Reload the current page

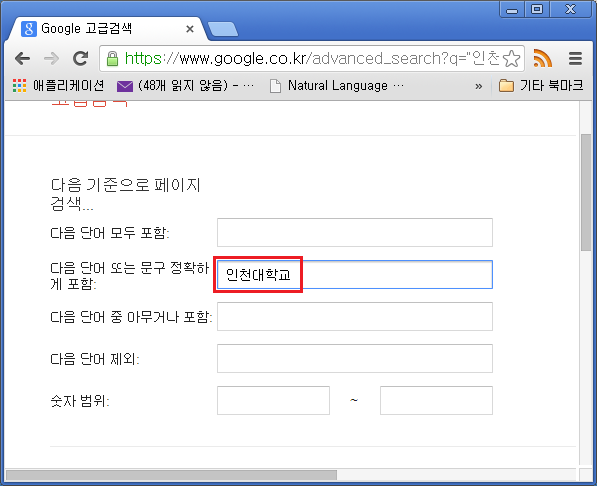(80, 58)
